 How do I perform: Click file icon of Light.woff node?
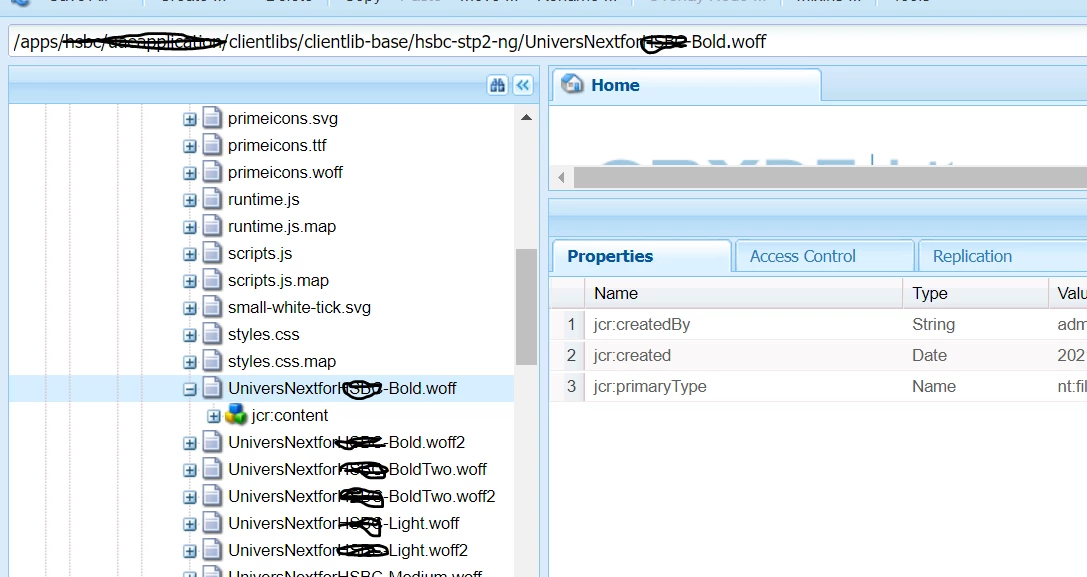[x=212, y=524]
